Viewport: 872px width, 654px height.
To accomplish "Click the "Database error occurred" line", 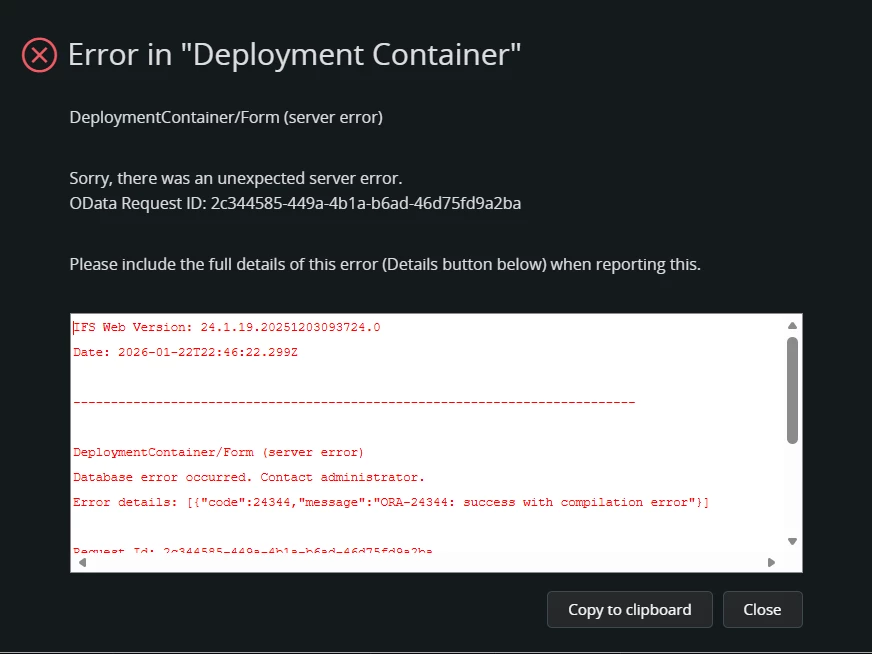I will pos(248,477).
